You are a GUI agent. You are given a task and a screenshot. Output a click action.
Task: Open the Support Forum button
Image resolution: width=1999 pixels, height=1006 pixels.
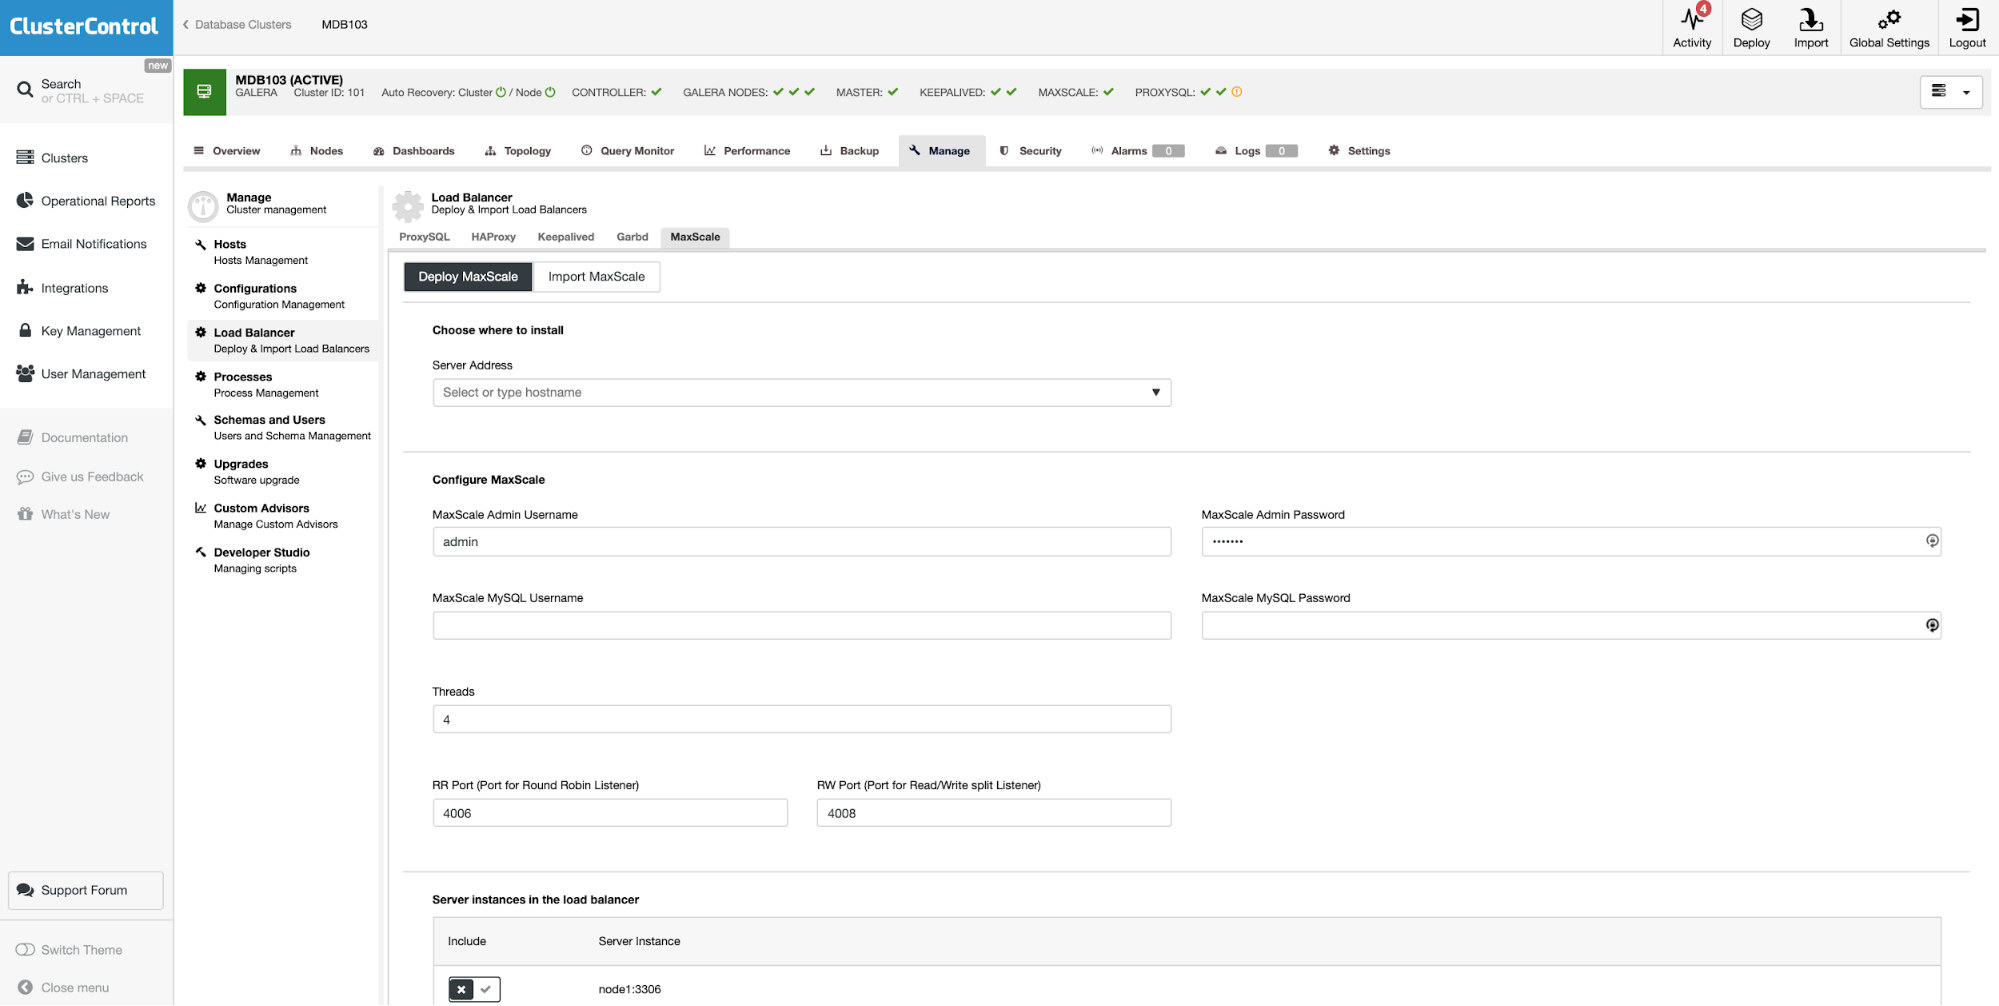point(86,890)
